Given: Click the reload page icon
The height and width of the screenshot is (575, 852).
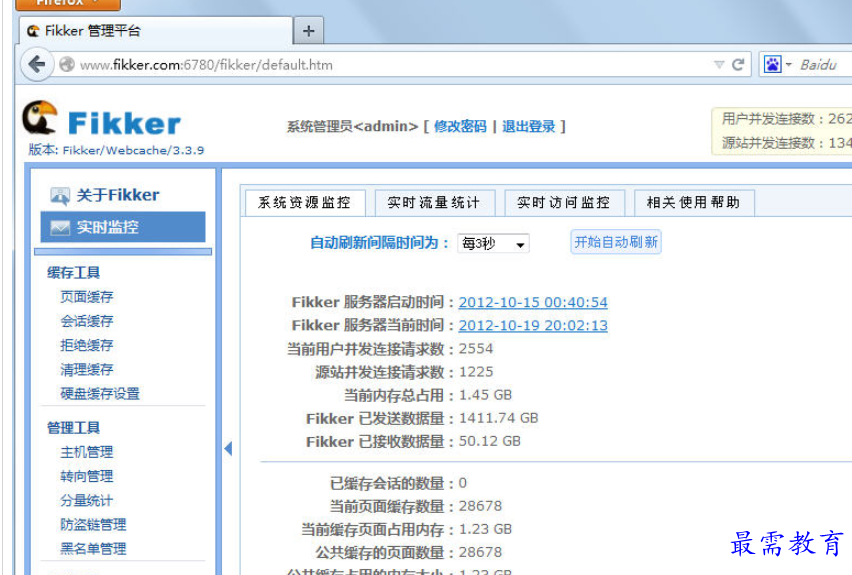Looking at the screenshot, I should pos(737,65).
